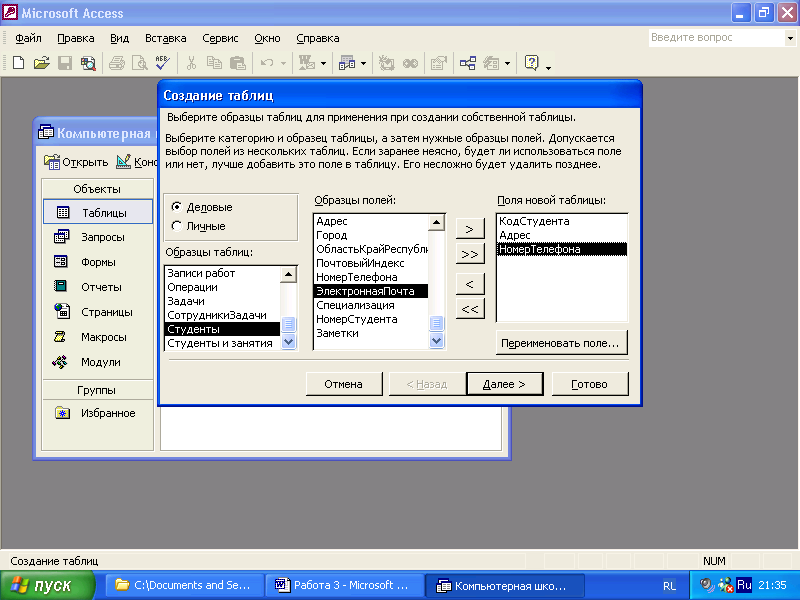Click the New object toolbar icon
This screenshot has width=800, height=600.
tap(491, 63)
